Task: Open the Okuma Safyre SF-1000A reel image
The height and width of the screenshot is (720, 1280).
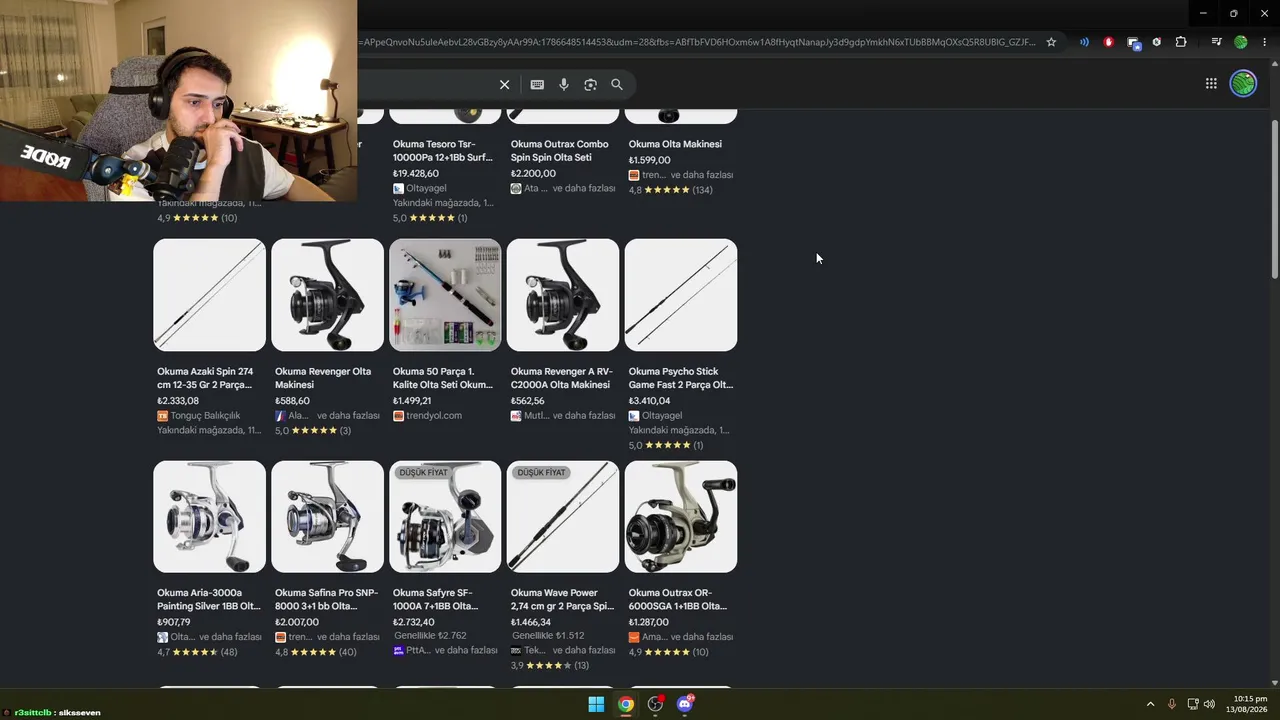Action: pyautogui.click(x=445, y=517)
